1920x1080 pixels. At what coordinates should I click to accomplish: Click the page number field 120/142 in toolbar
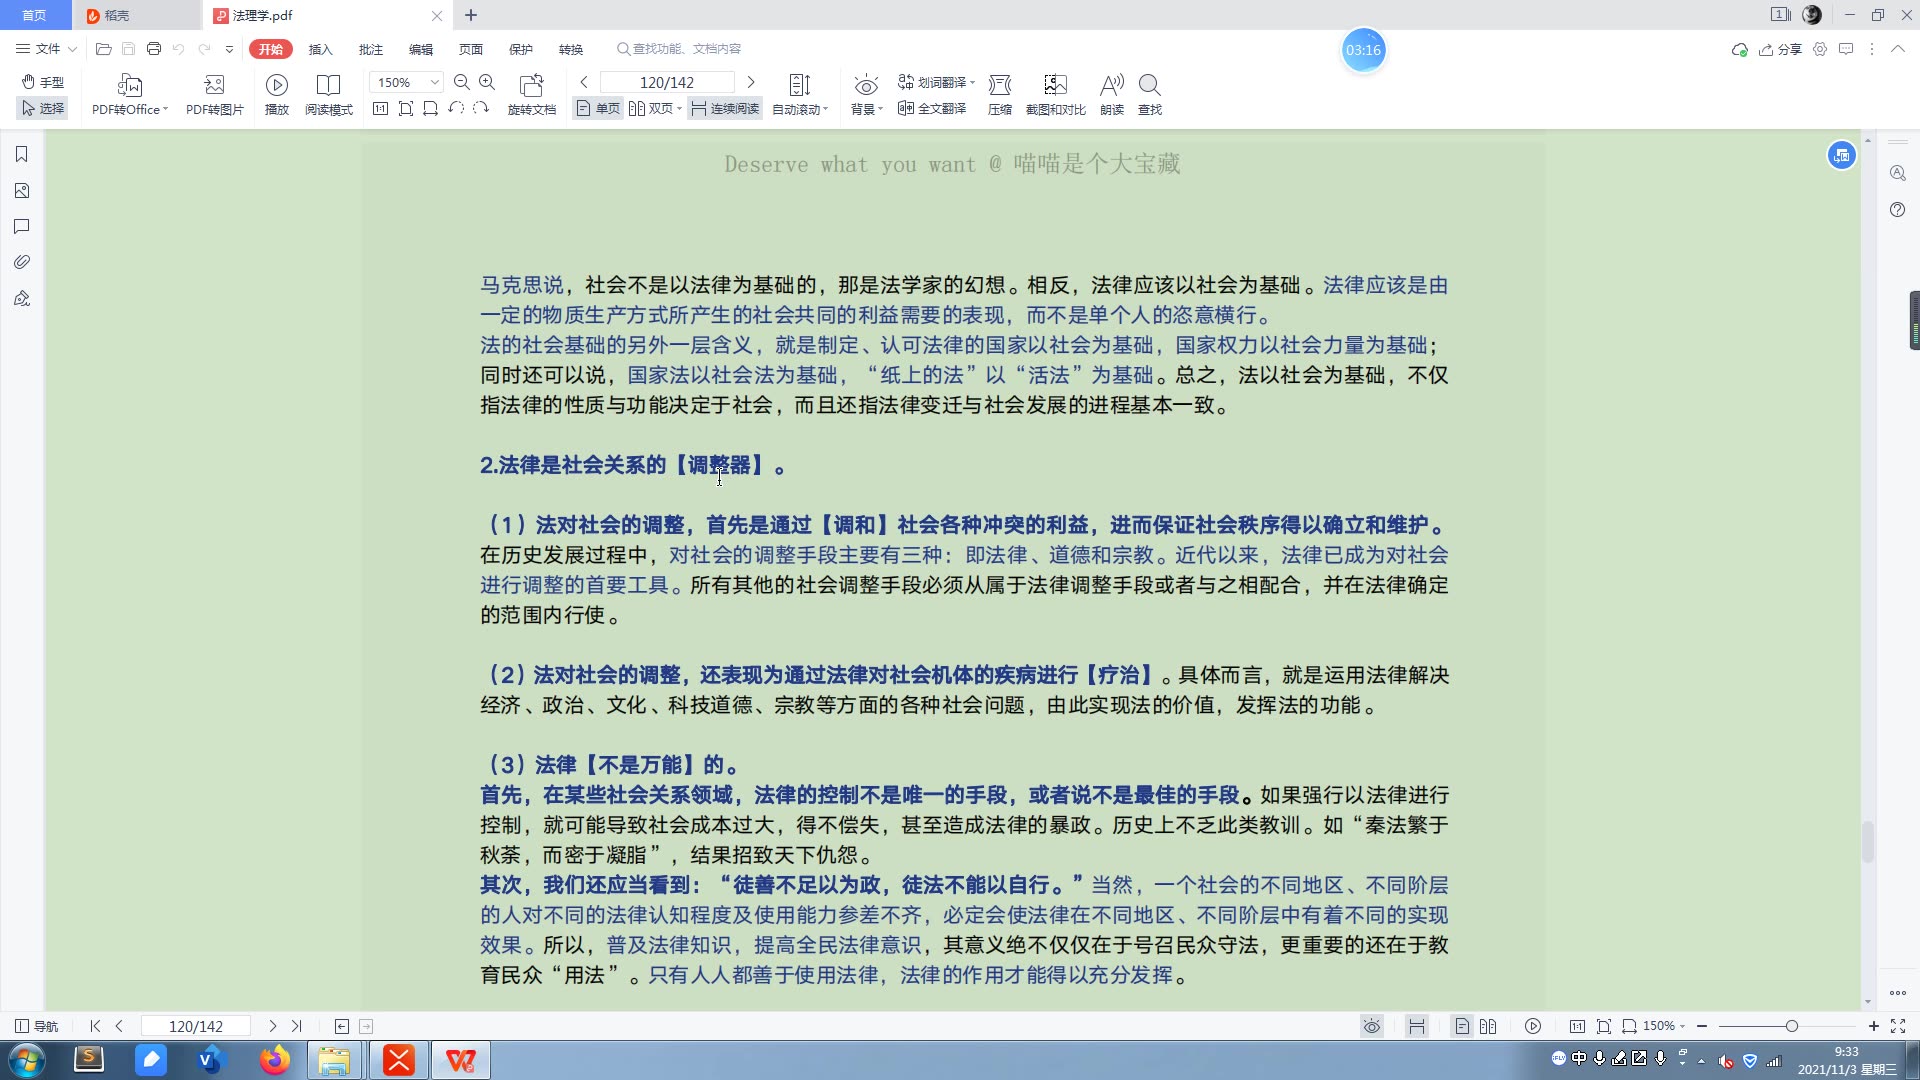pos(667,82)
